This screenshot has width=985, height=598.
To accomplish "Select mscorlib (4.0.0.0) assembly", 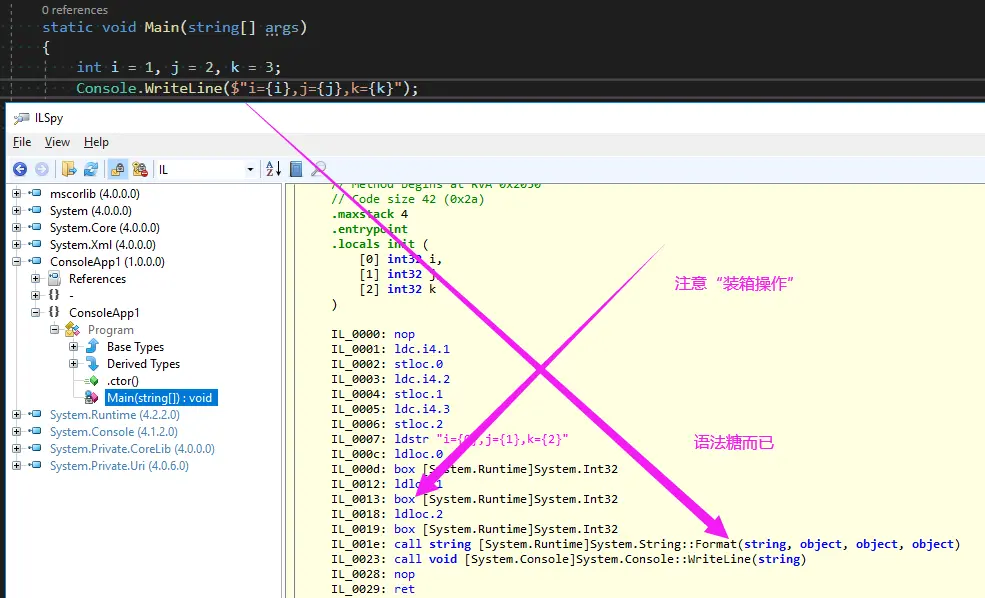I will (x=95, y=193).
